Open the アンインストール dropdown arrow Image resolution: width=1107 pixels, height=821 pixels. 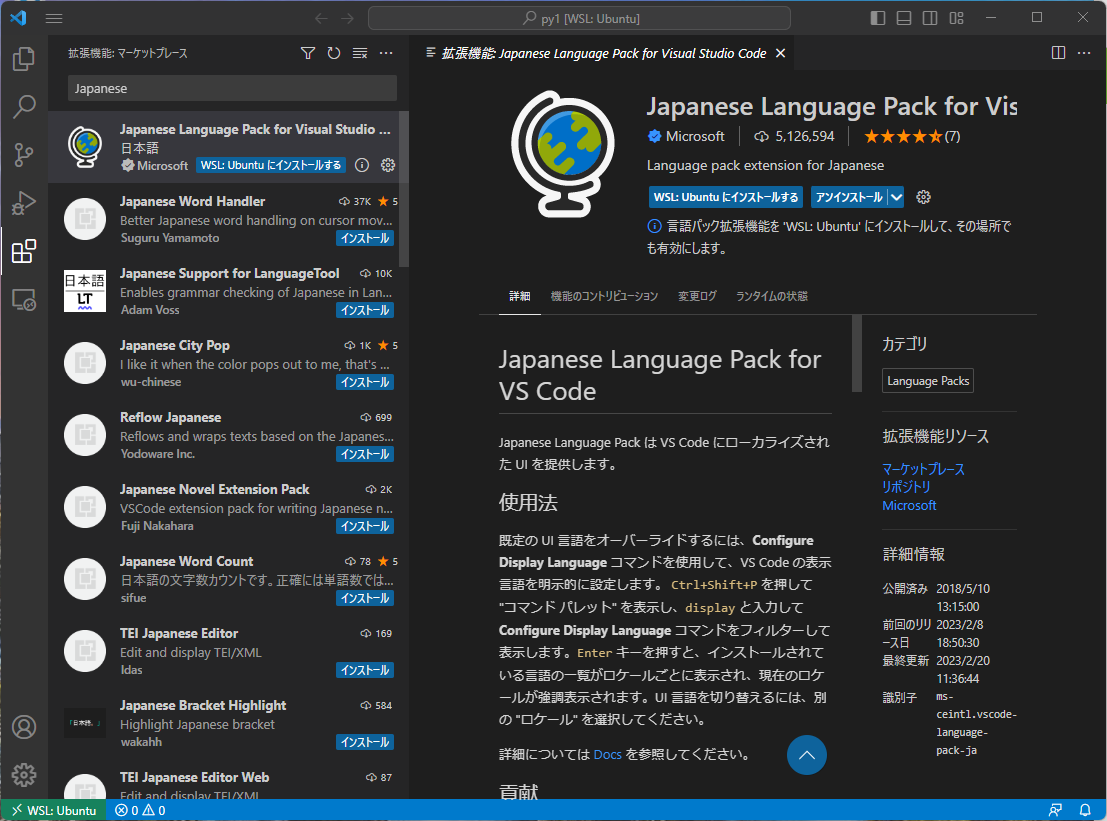pos(895,198)
